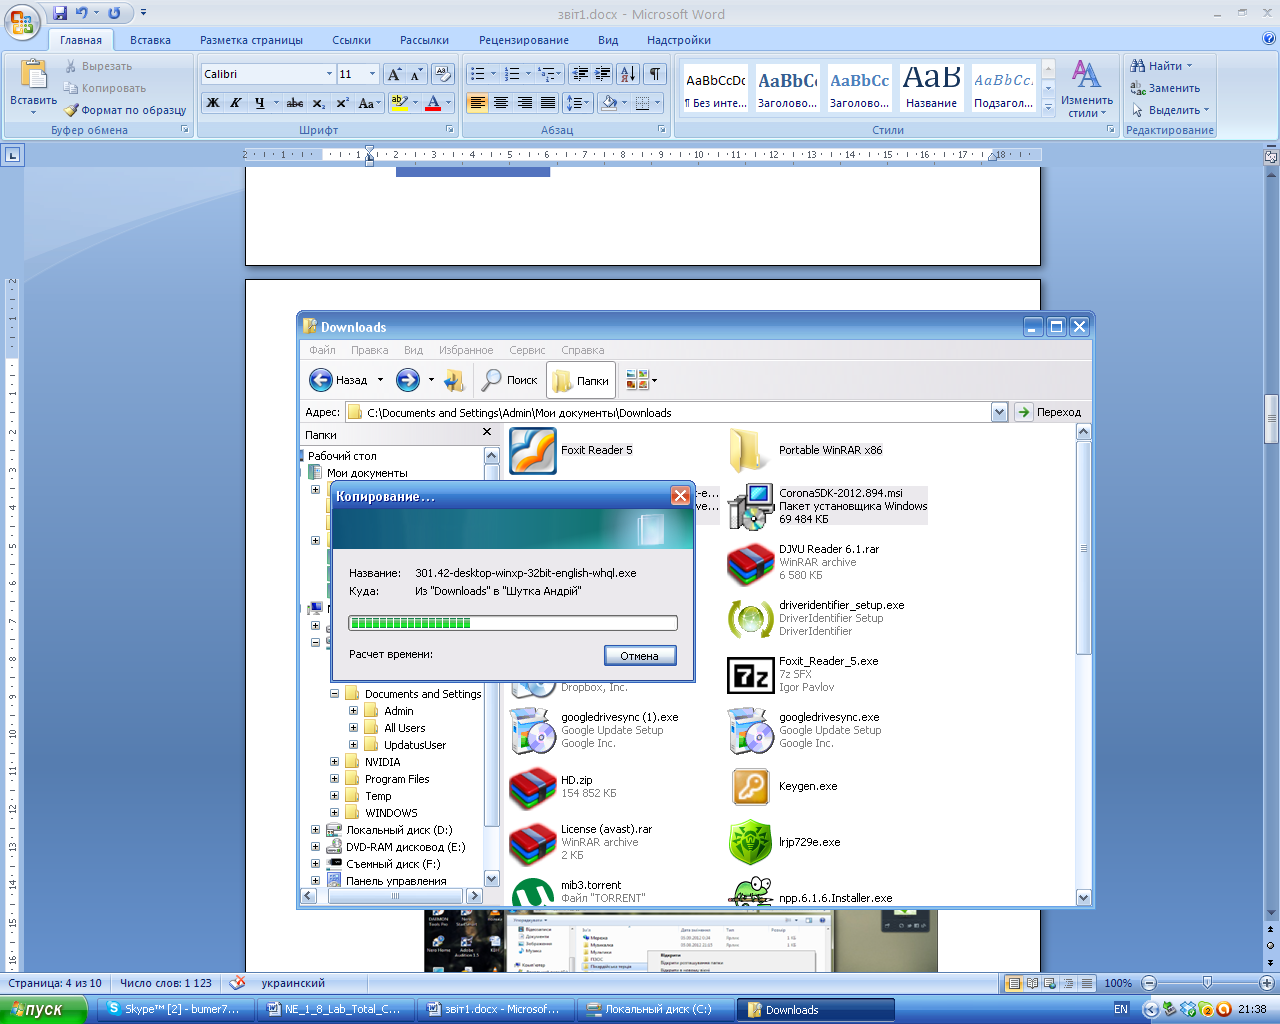Open the Вставка ribbon tab
Image resolution: width=1280 pixels, height=1024 pixels.
[x=150, y=40]
